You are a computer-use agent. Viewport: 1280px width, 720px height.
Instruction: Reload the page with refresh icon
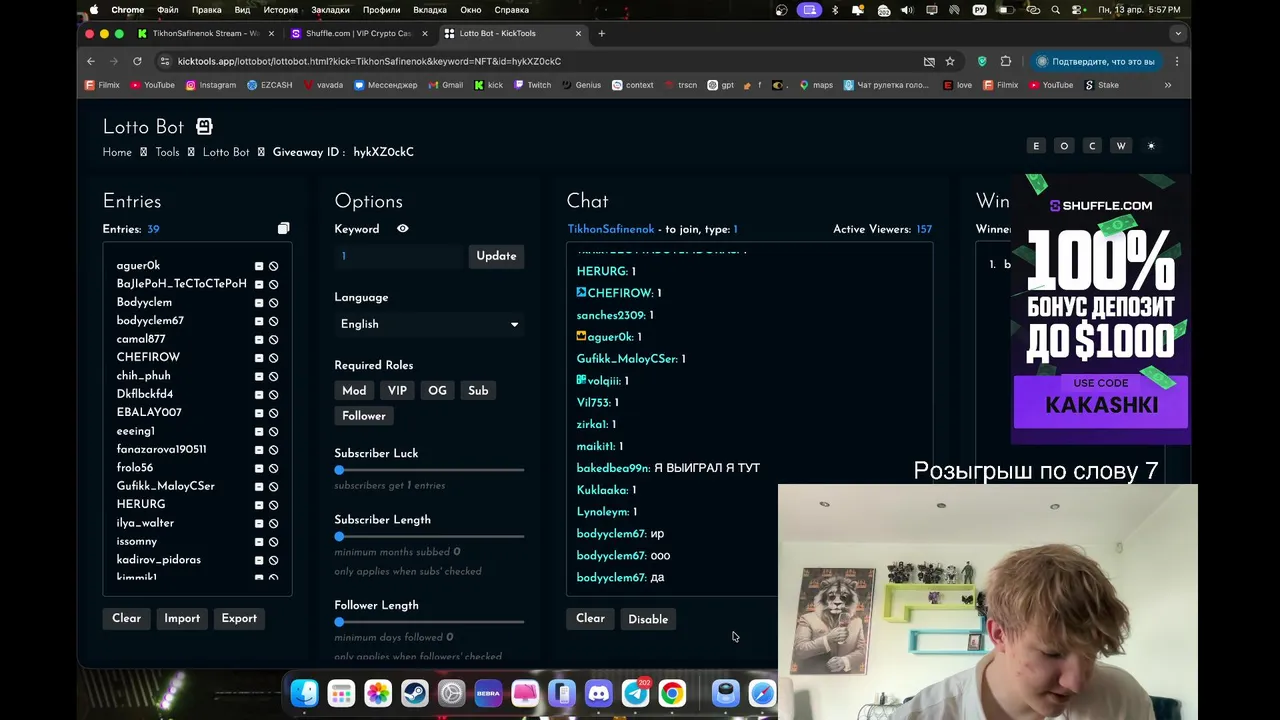[x=137, y=61]
